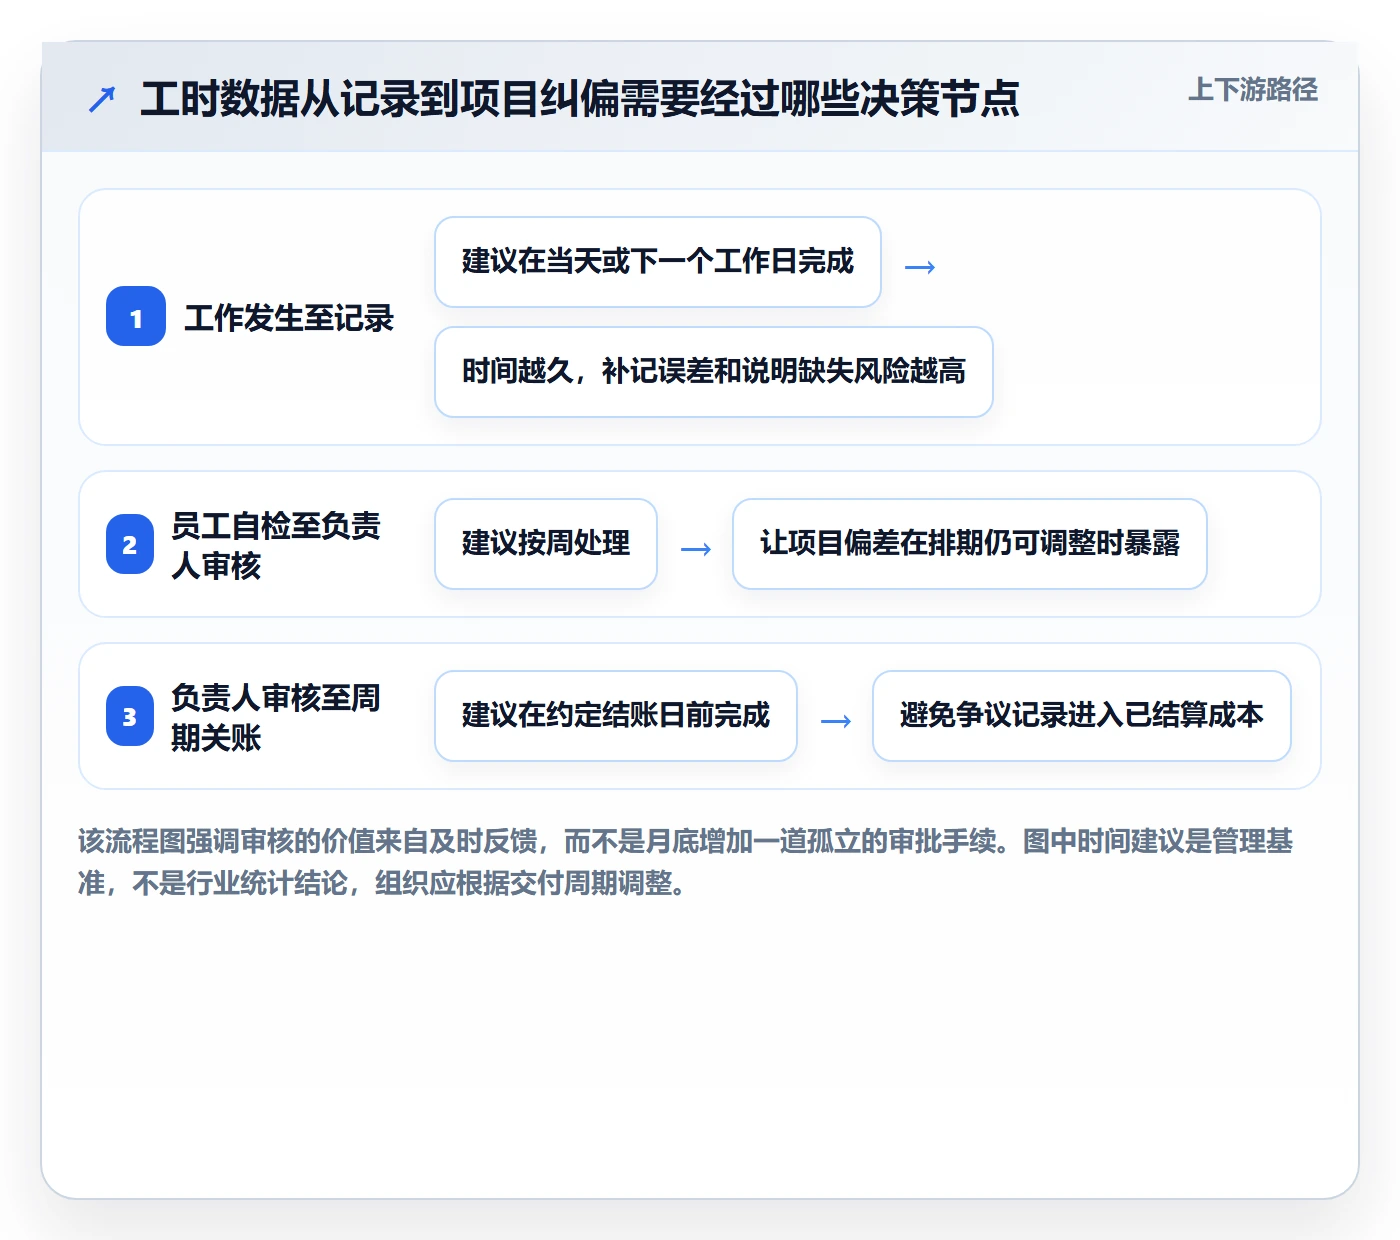Select the step 3 number badge
The height and width of the screenshot is (1240, 1400).
coord(130,716)
